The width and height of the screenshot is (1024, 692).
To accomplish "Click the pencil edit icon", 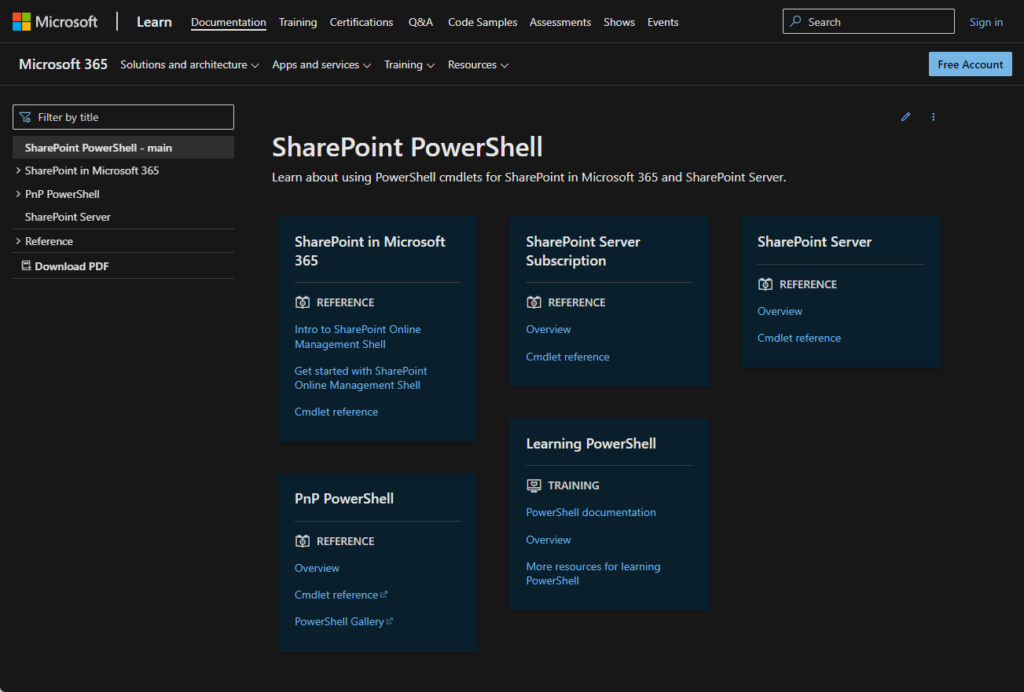I will click(905, 117).
